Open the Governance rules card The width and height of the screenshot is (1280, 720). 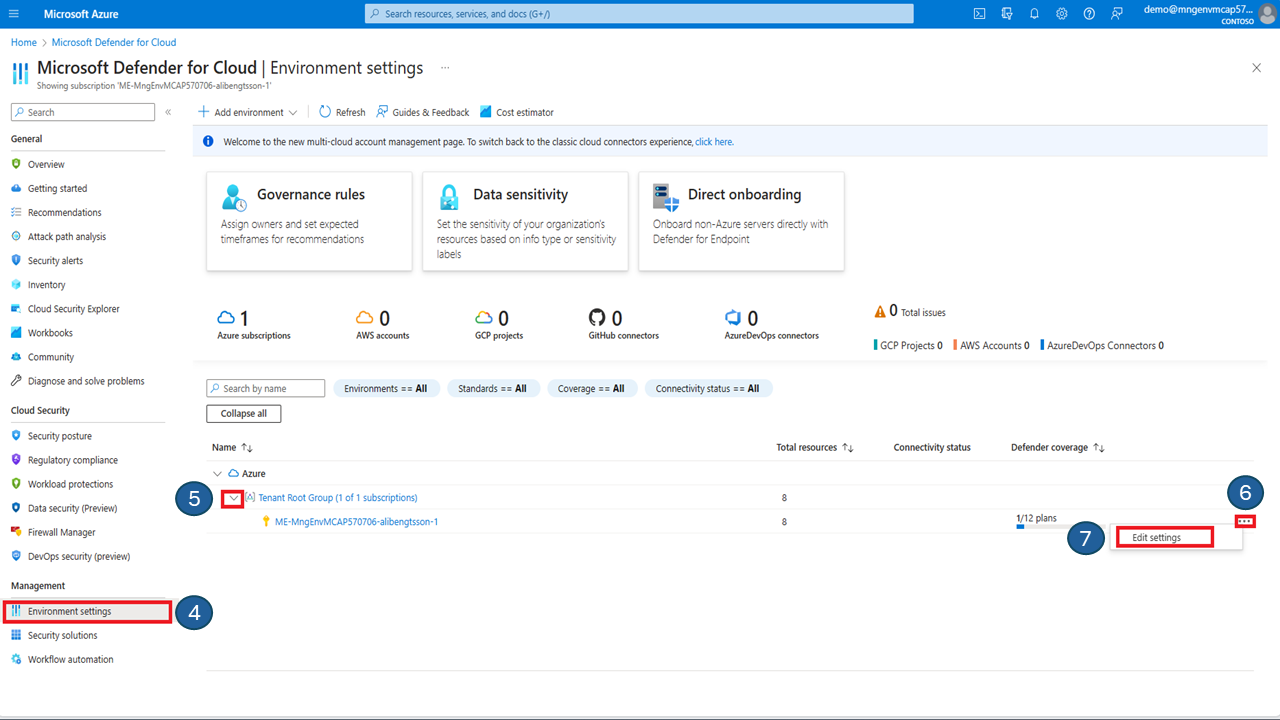coord(309,221)
